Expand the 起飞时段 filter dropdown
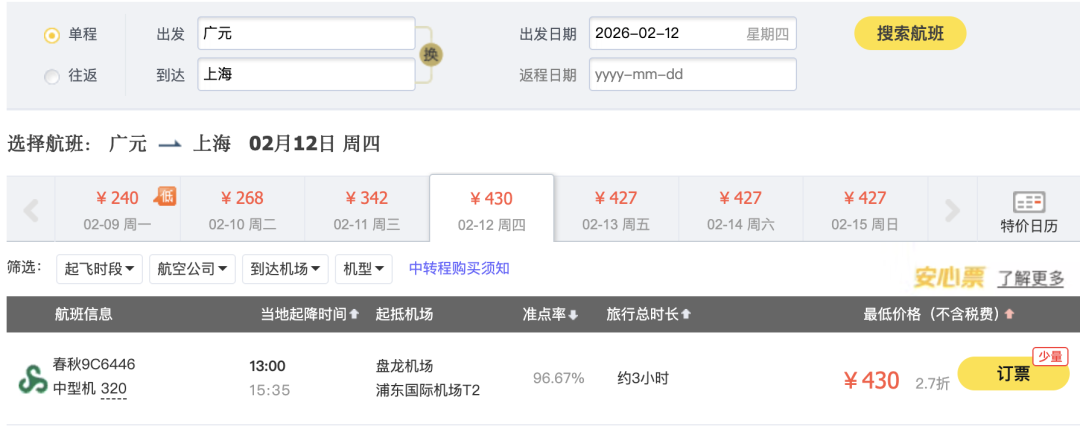The width and height of the screenshot is (1080, 426). 99,269
